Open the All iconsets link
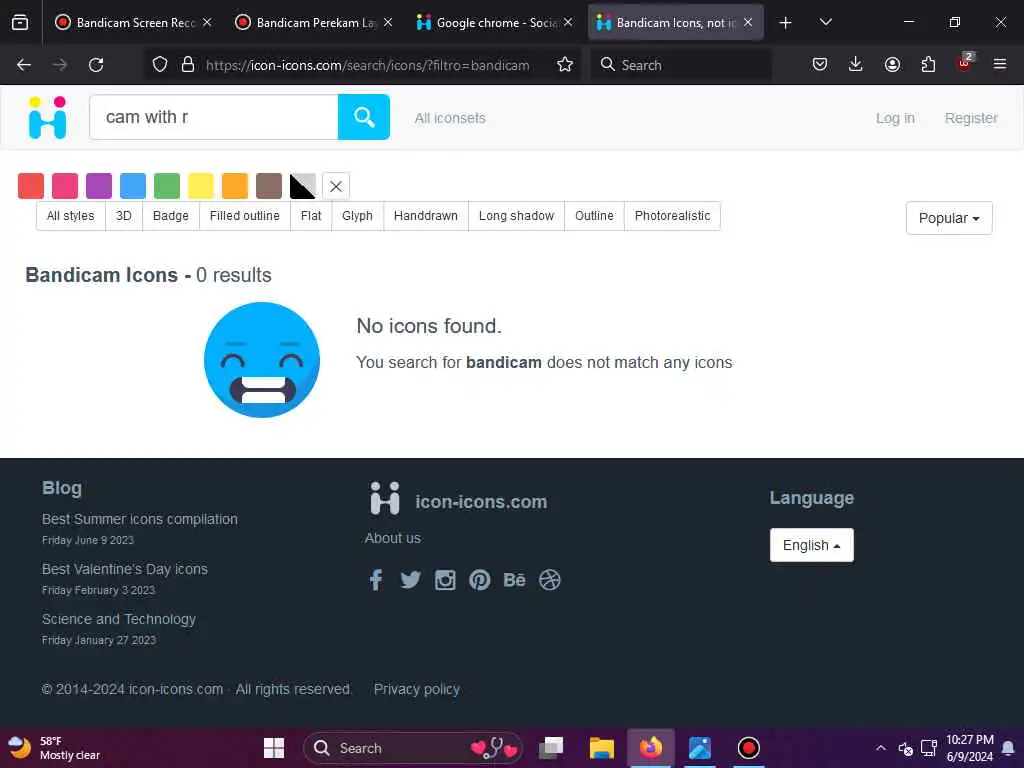 (450, 118)
